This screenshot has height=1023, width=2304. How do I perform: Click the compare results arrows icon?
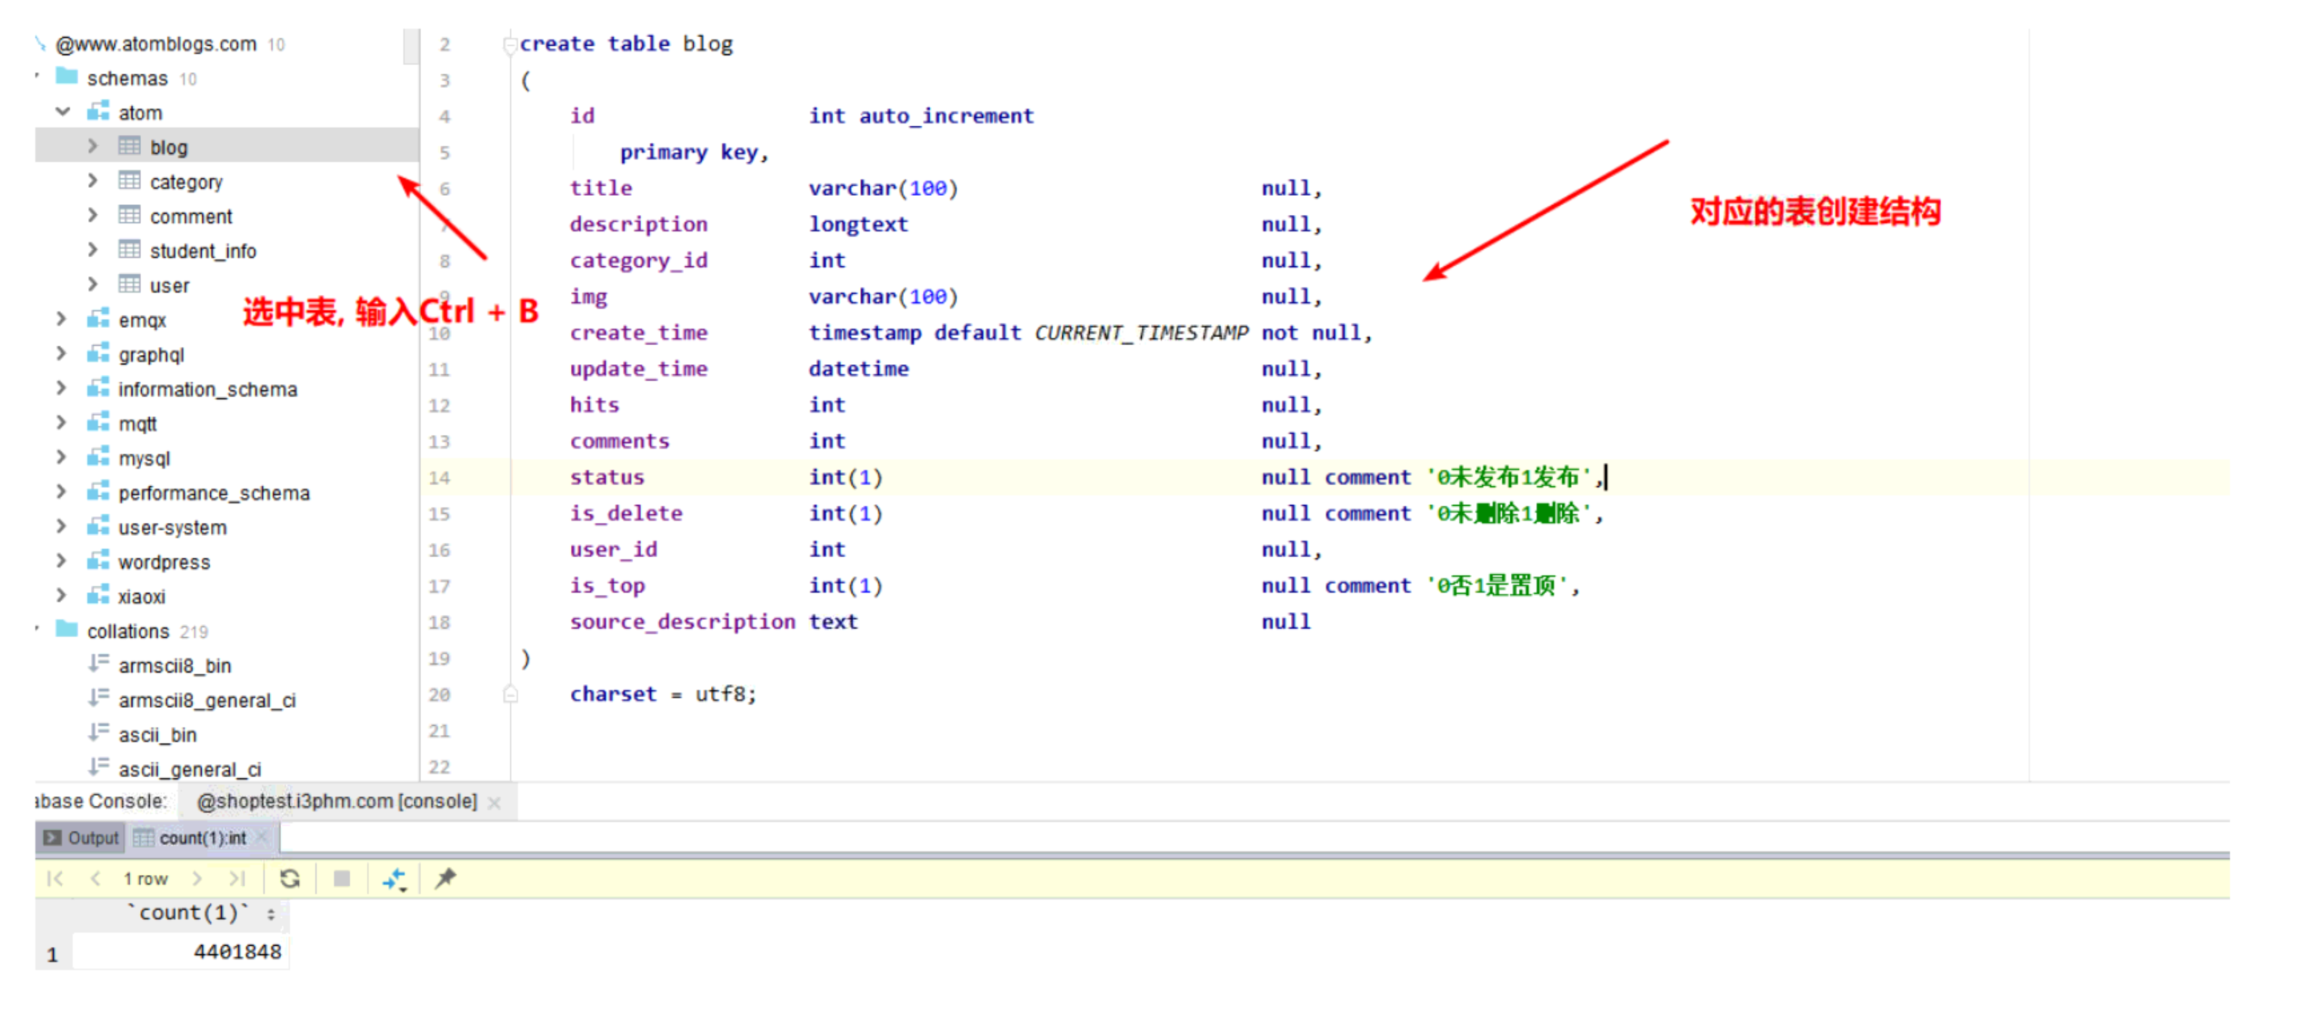tap(394, 879)
